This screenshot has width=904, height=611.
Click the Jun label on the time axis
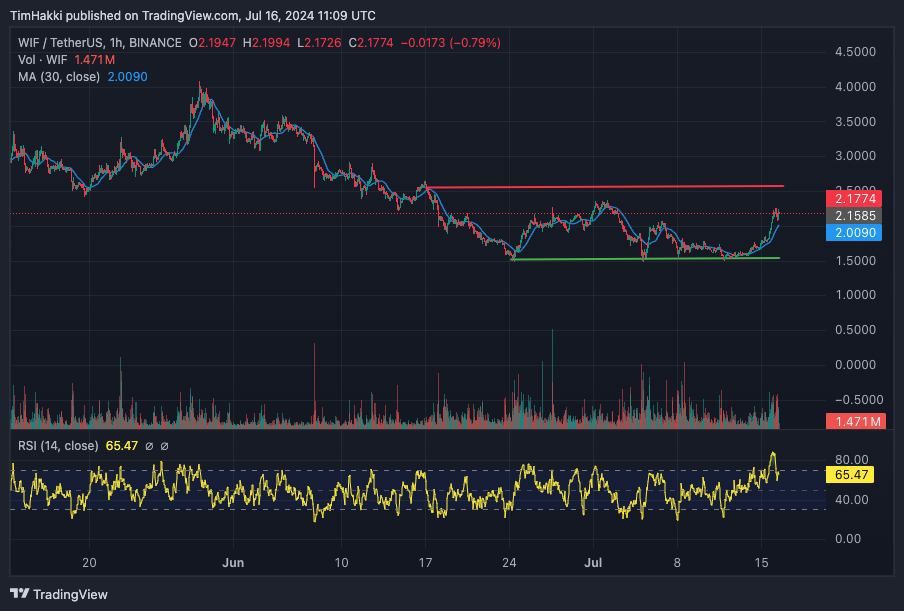(x=231, y=562)
